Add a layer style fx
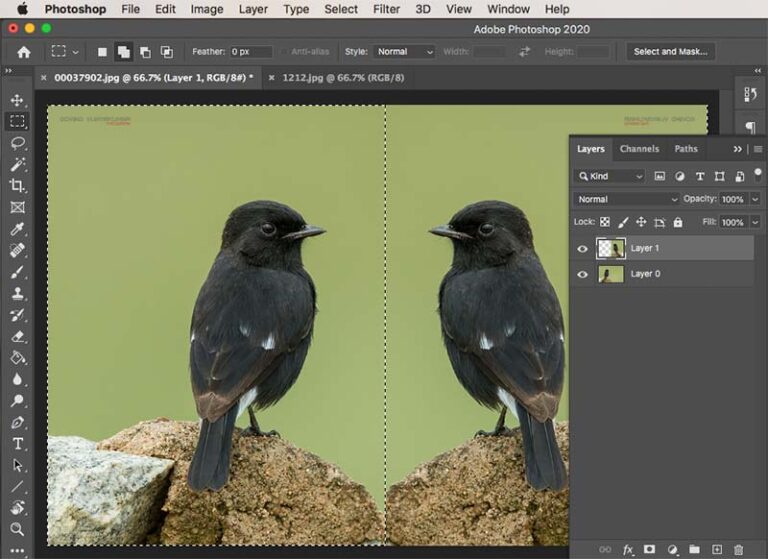The image size is (768, 559). pyautogui.click(x=627, y=550)
